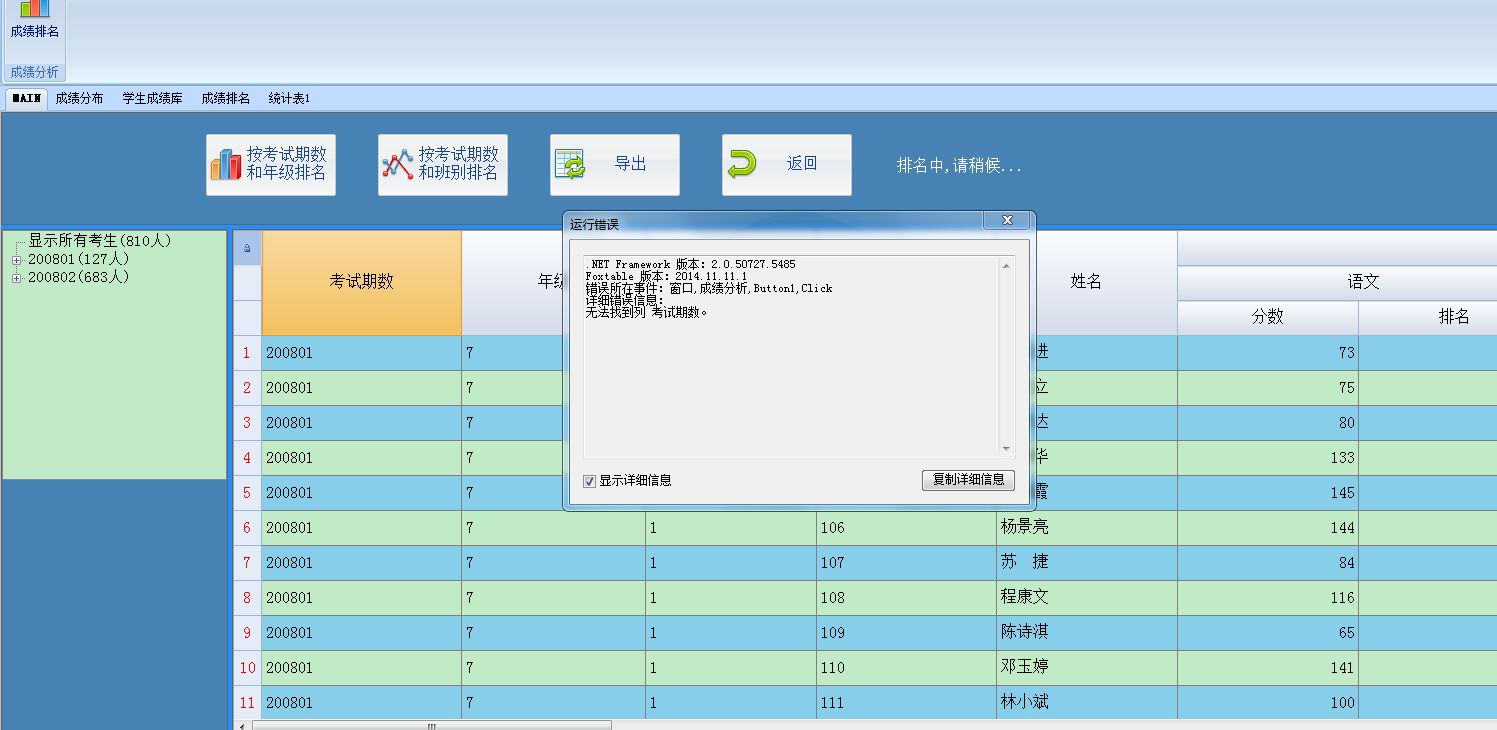Click the line chart icon for class ranking
The image size is (1497, 730).
click(397, 165)
